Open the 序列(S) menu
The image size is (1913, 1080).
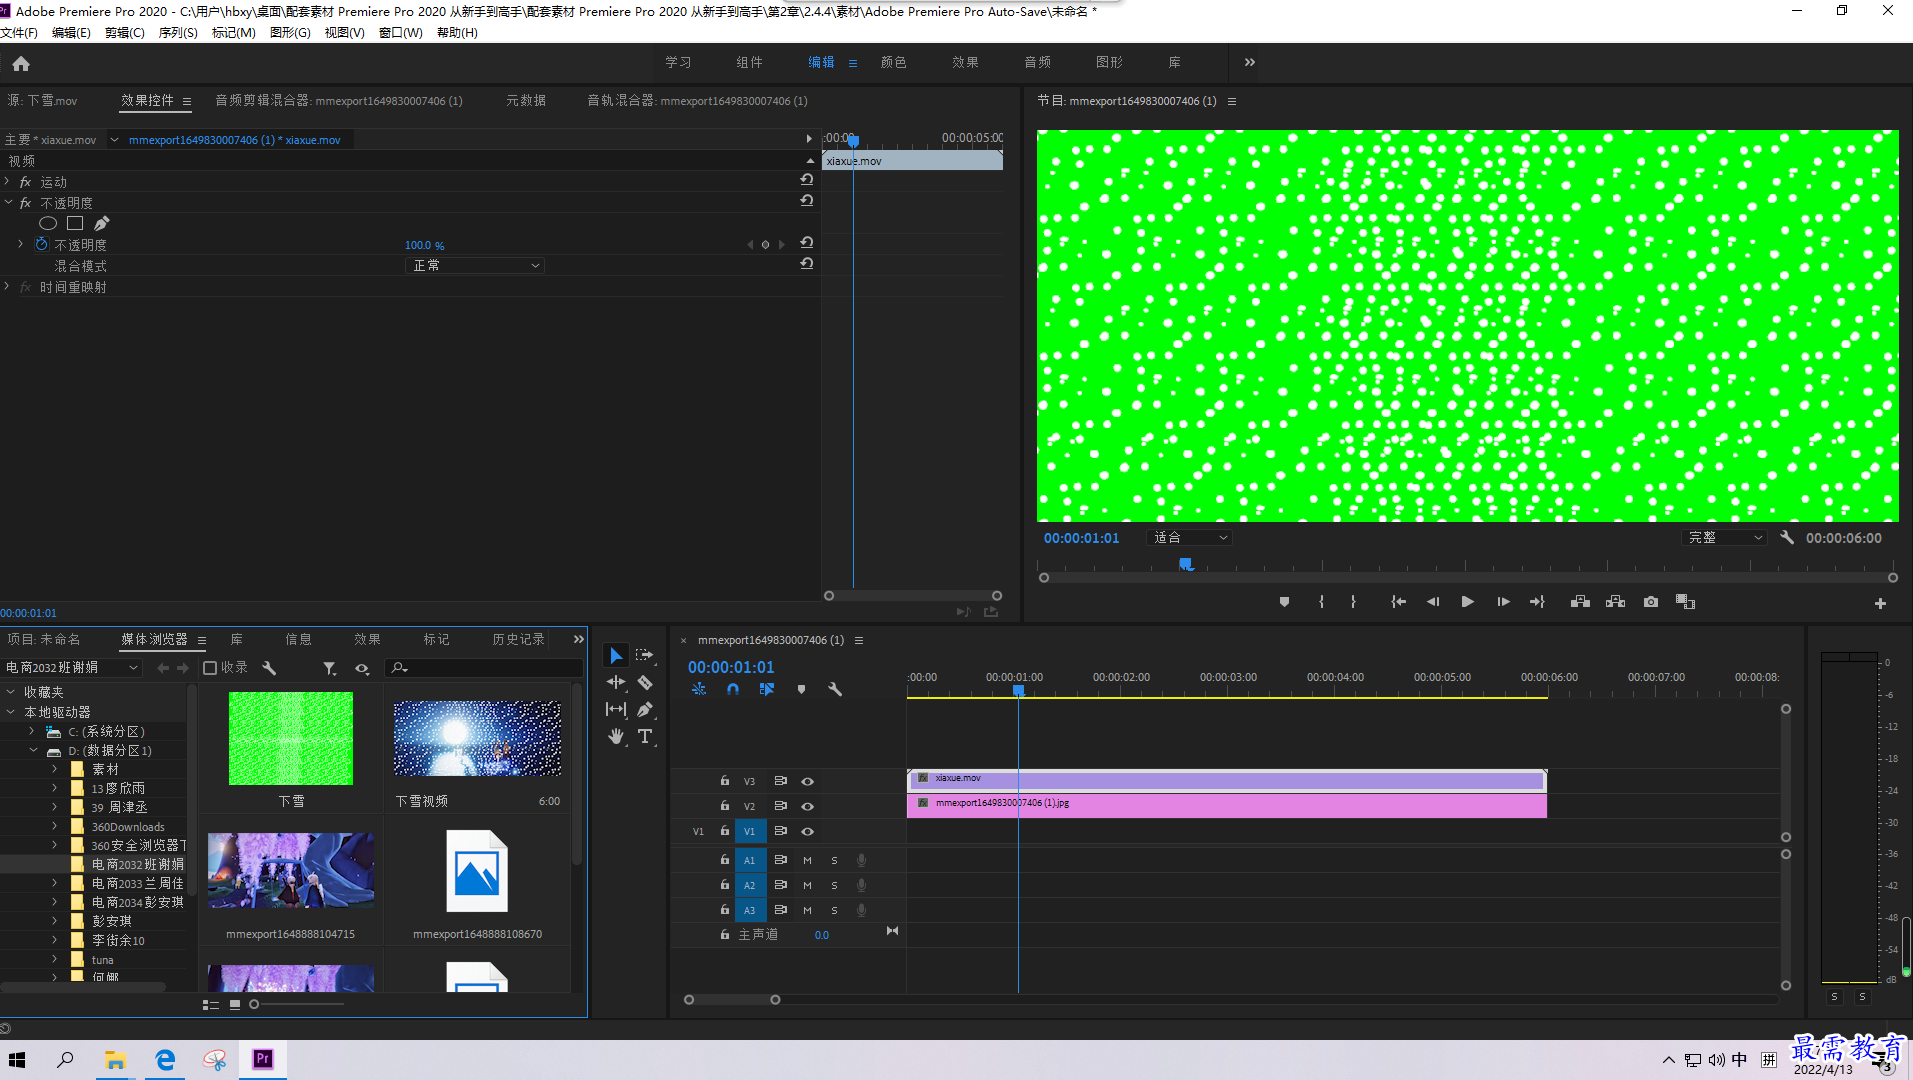pos(178,33)
